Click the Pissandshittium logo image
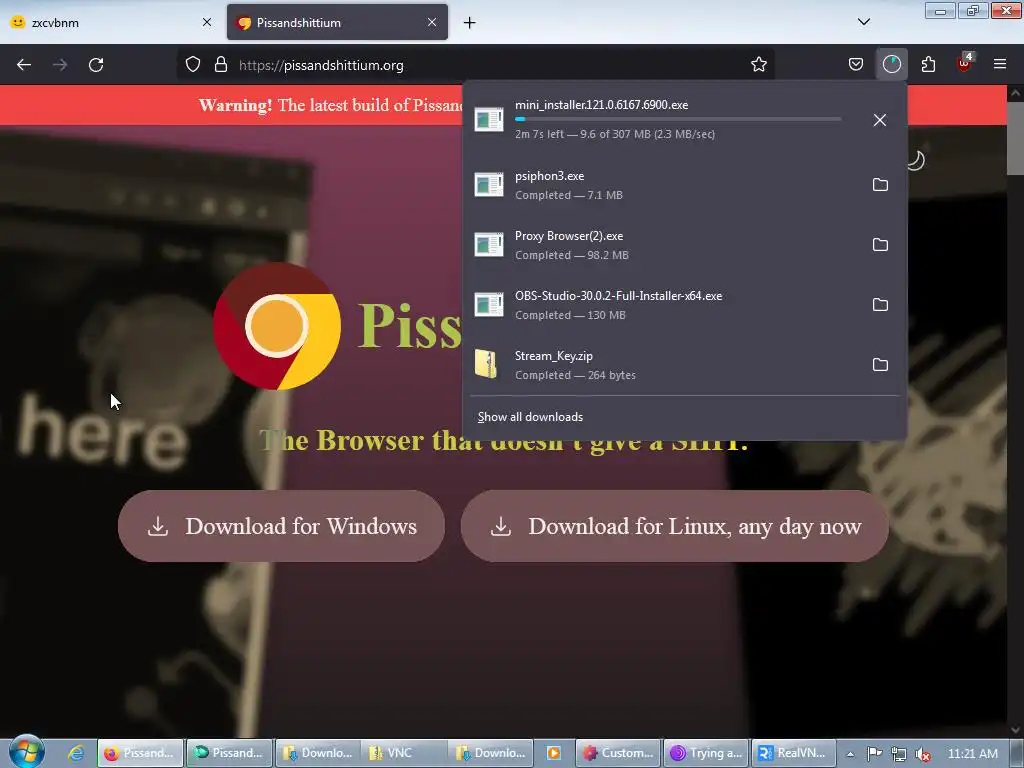The width and height of the screenshot is (1024, 768). tap(277, 326)
